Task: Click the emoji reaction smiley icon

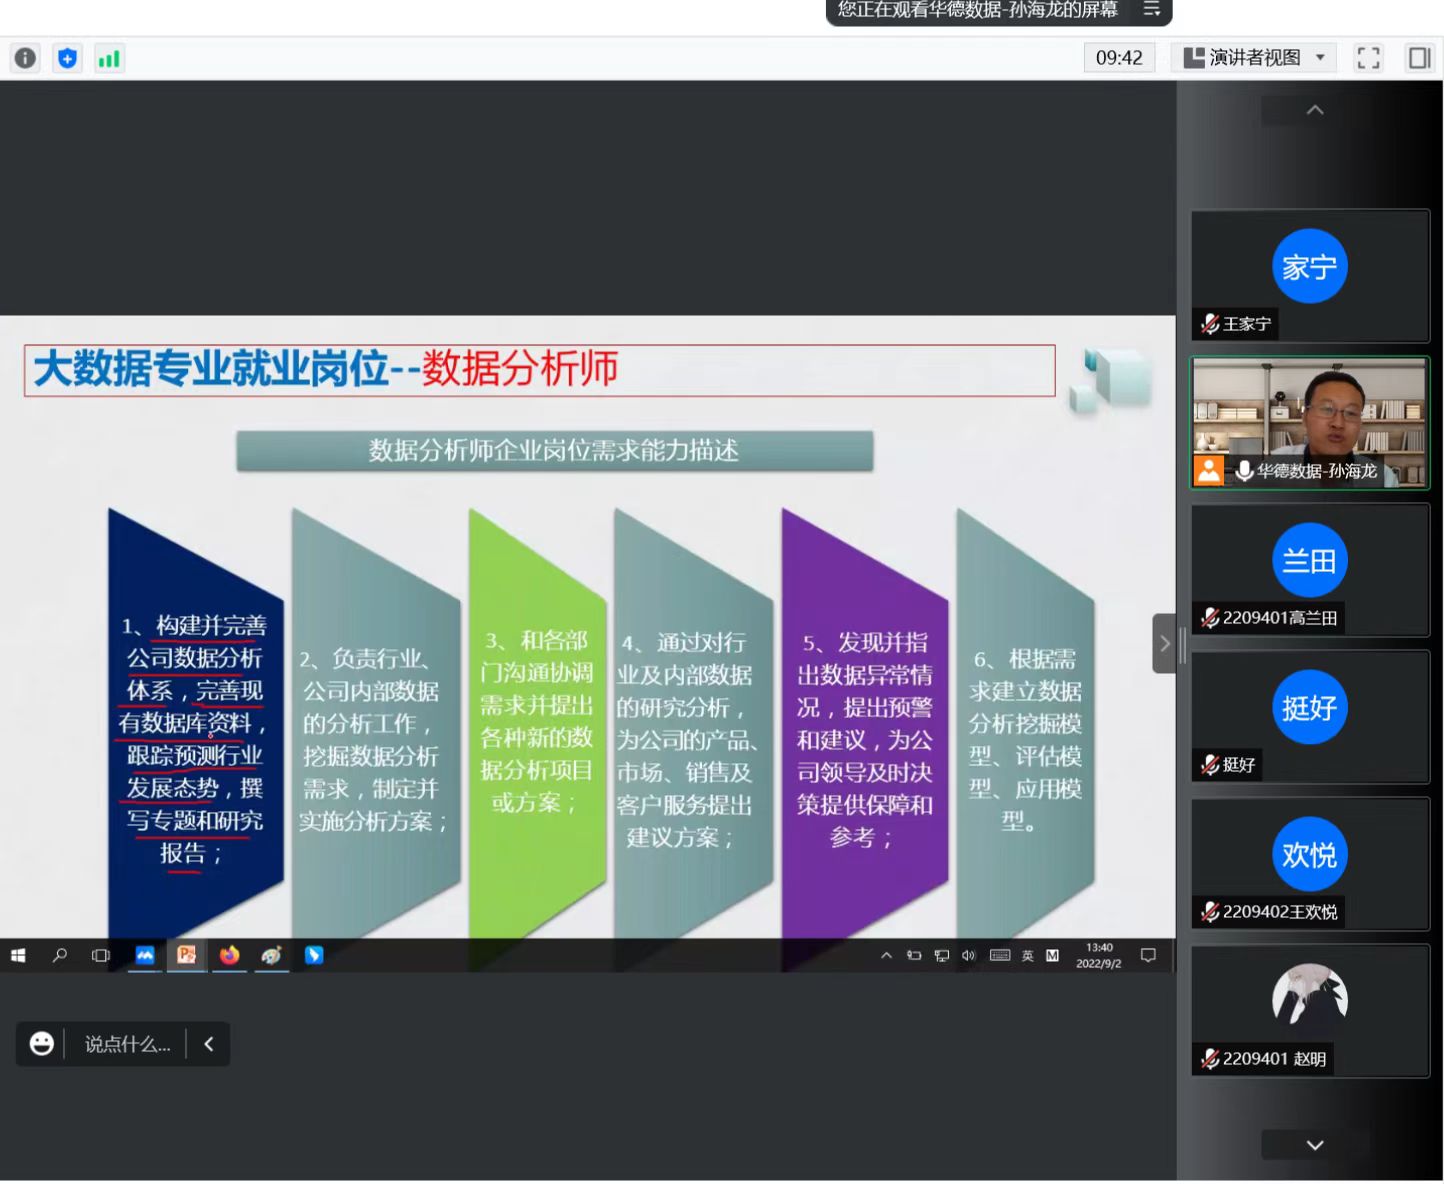Action: 42,1044
